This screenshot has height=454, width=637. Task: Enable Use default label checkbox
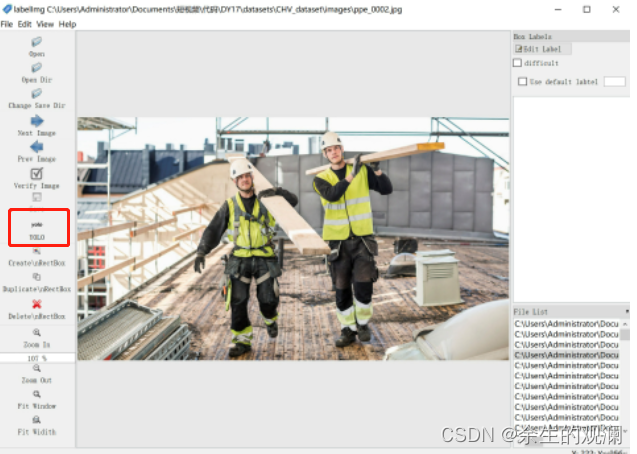click(x=522, y=82)
